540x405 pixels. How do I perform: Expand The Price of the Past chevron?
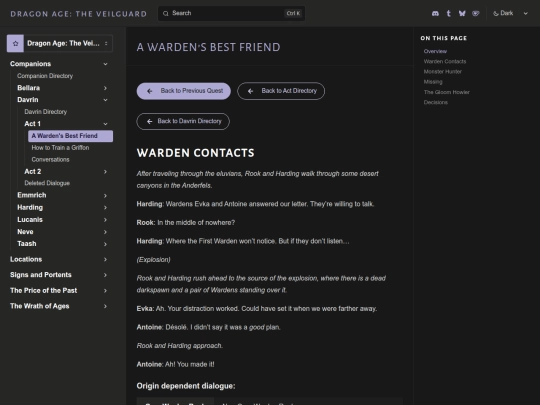tap(105, 291)
